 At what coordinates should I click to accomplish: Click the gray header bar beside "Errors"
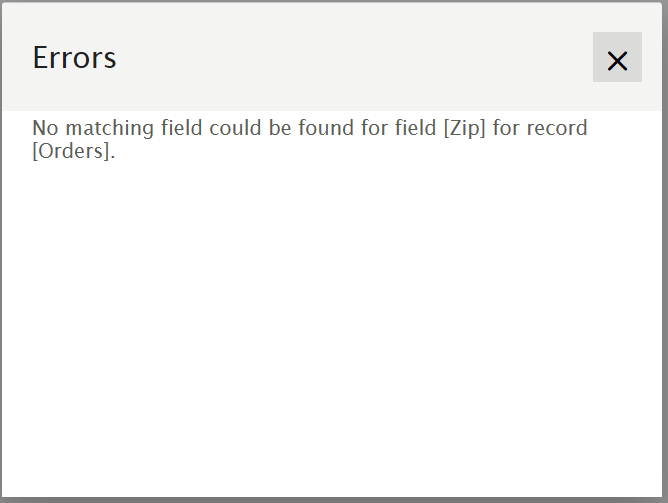(x=350, y=58)
